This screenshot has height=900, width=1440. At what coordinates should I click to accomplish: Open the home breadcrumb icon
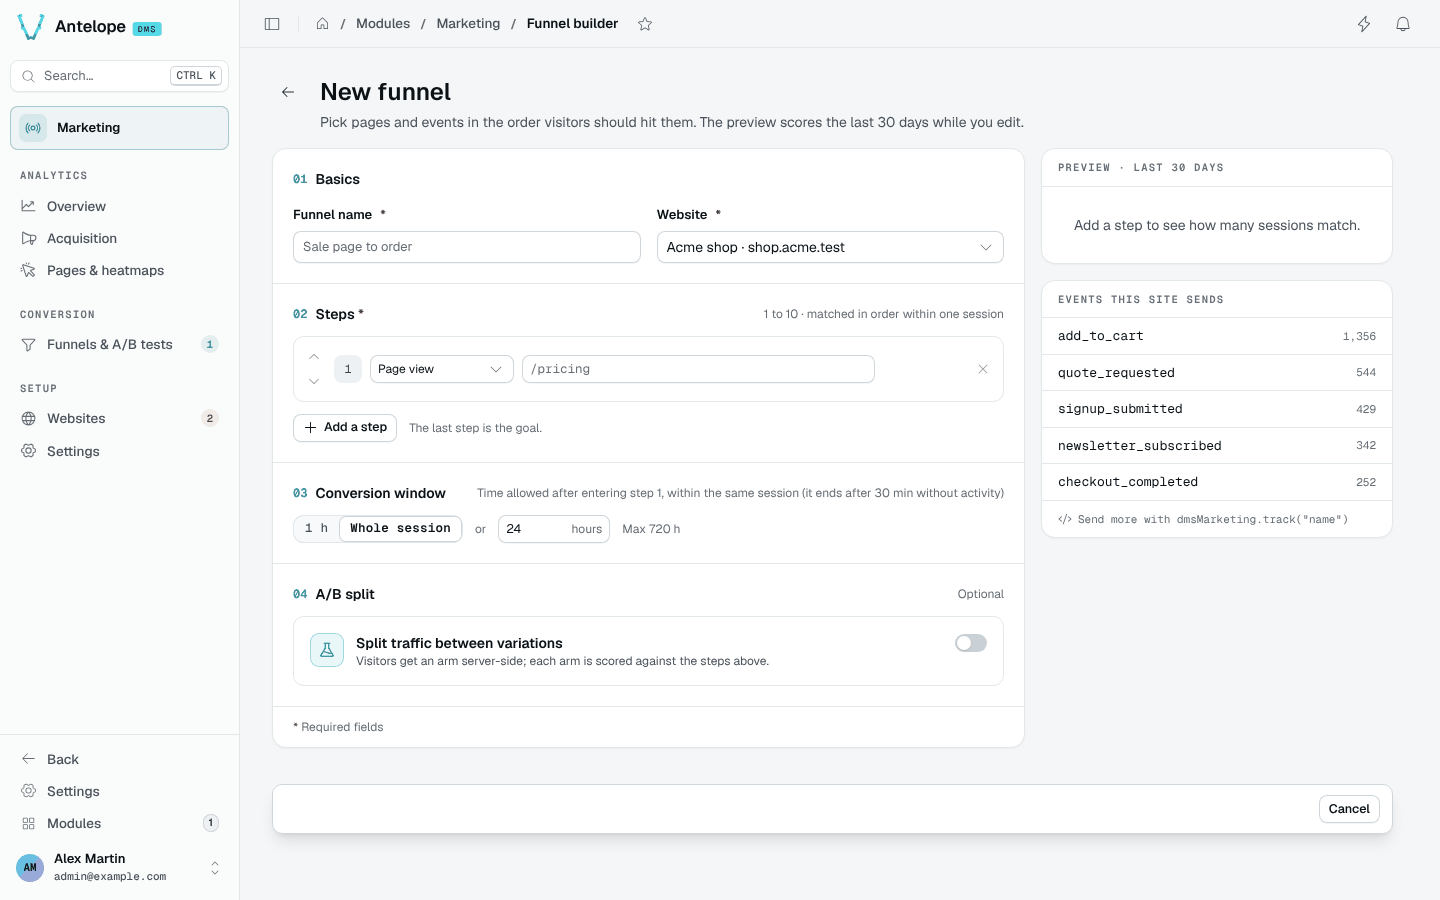point(322,24)
